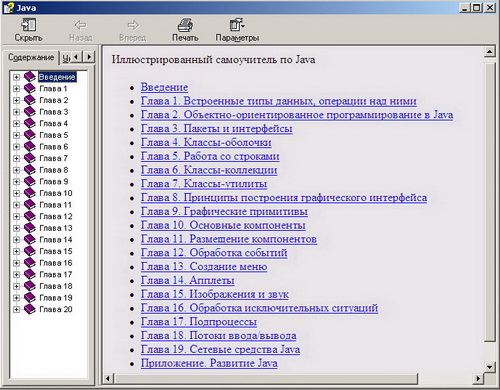Click the book icon next to Глава 5

click(30, 135)
